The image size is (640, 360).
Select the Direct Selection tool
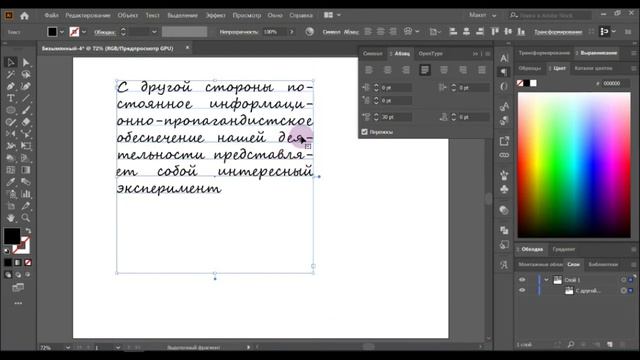(x=26, y=62)
